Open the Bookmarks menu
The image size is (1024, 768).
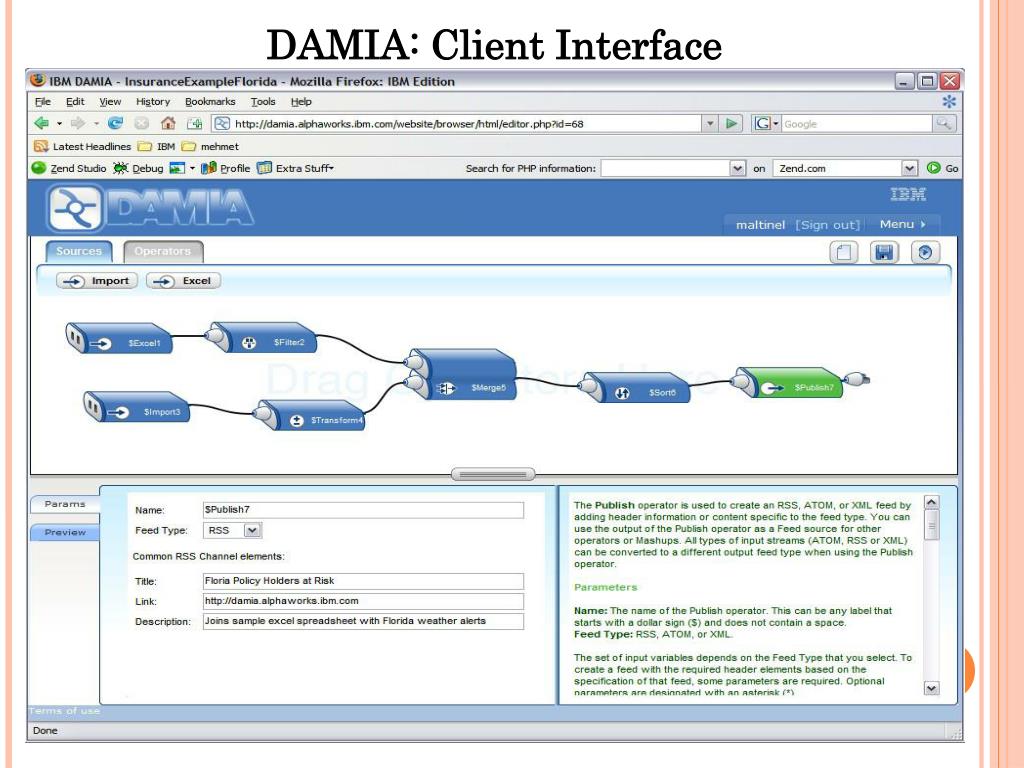point(210,101)
